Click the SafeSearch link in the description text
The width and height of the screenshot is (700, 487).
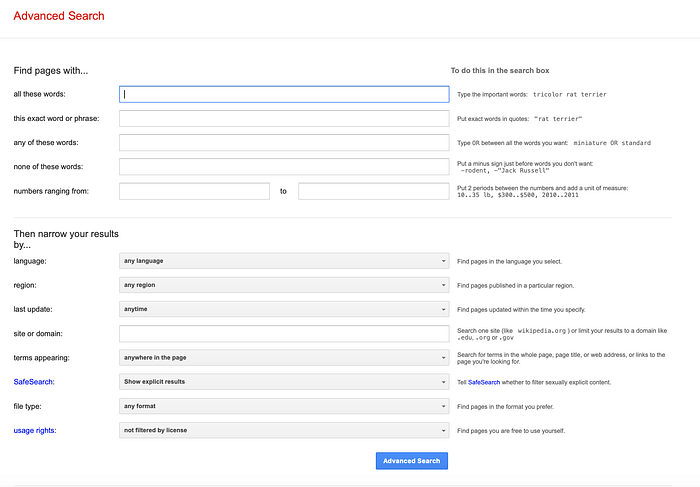tap(484, 383)
